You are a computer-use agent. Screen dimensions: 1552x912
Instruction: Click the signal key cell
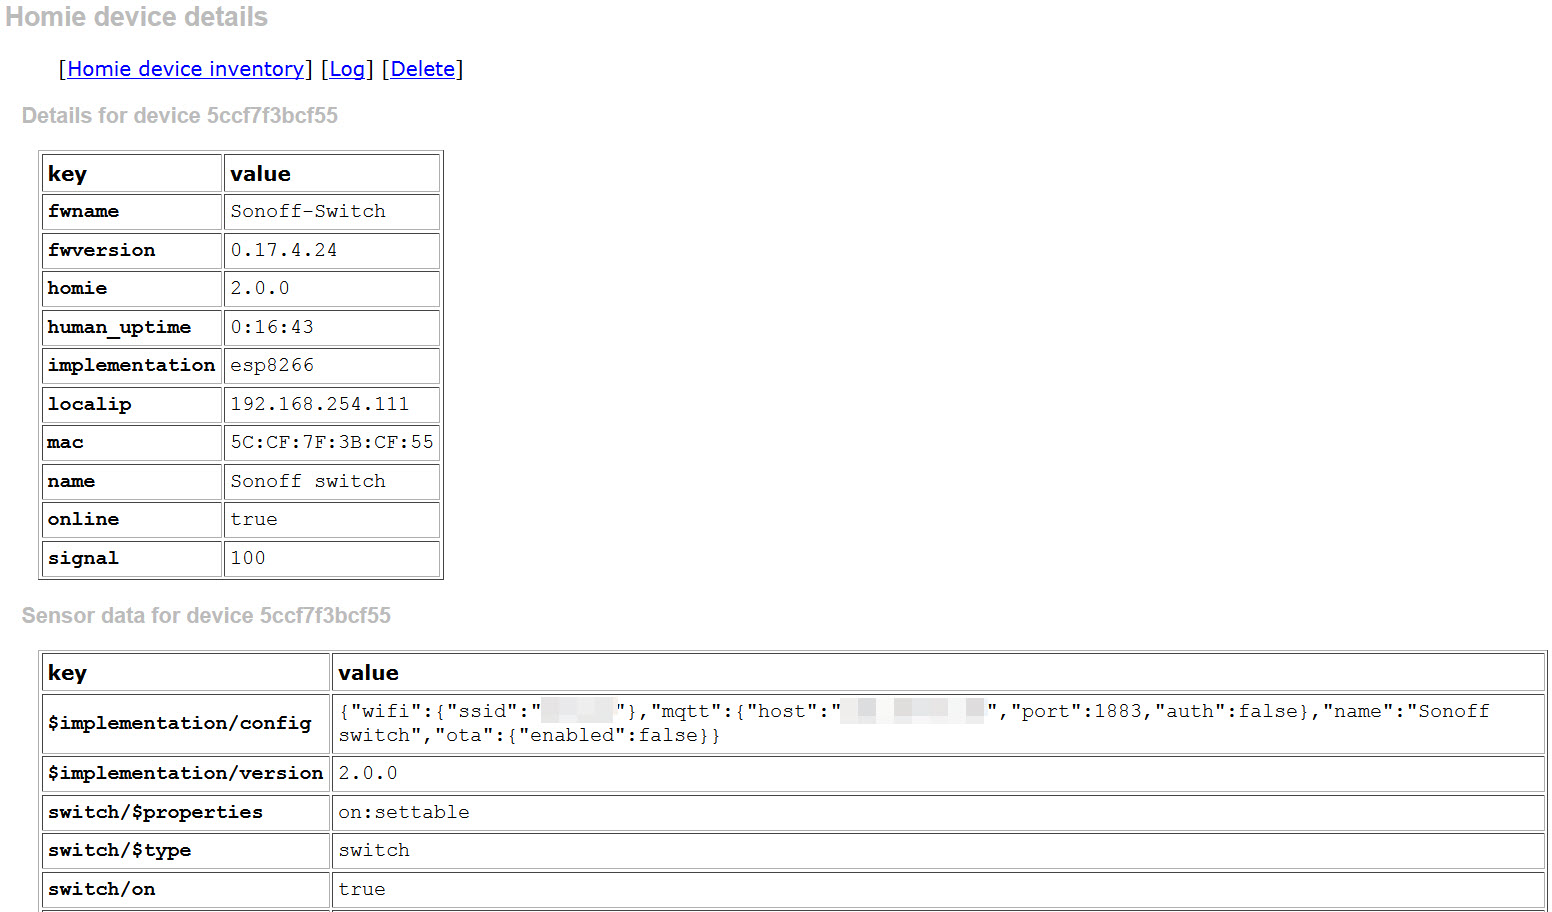132,559
